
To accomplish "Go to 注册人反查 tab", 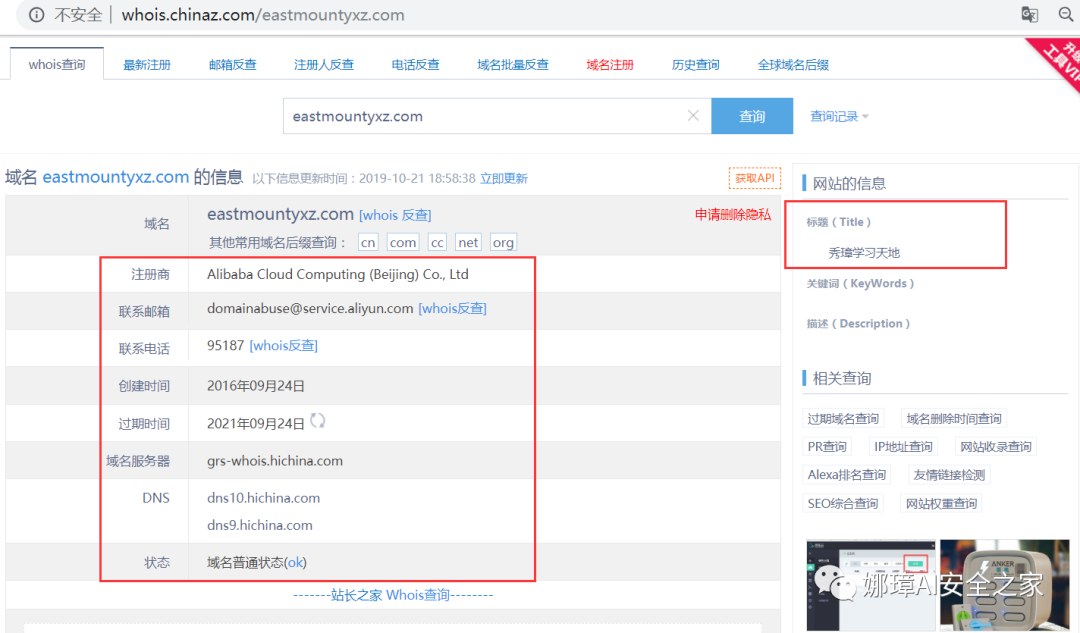I will 324,65.
